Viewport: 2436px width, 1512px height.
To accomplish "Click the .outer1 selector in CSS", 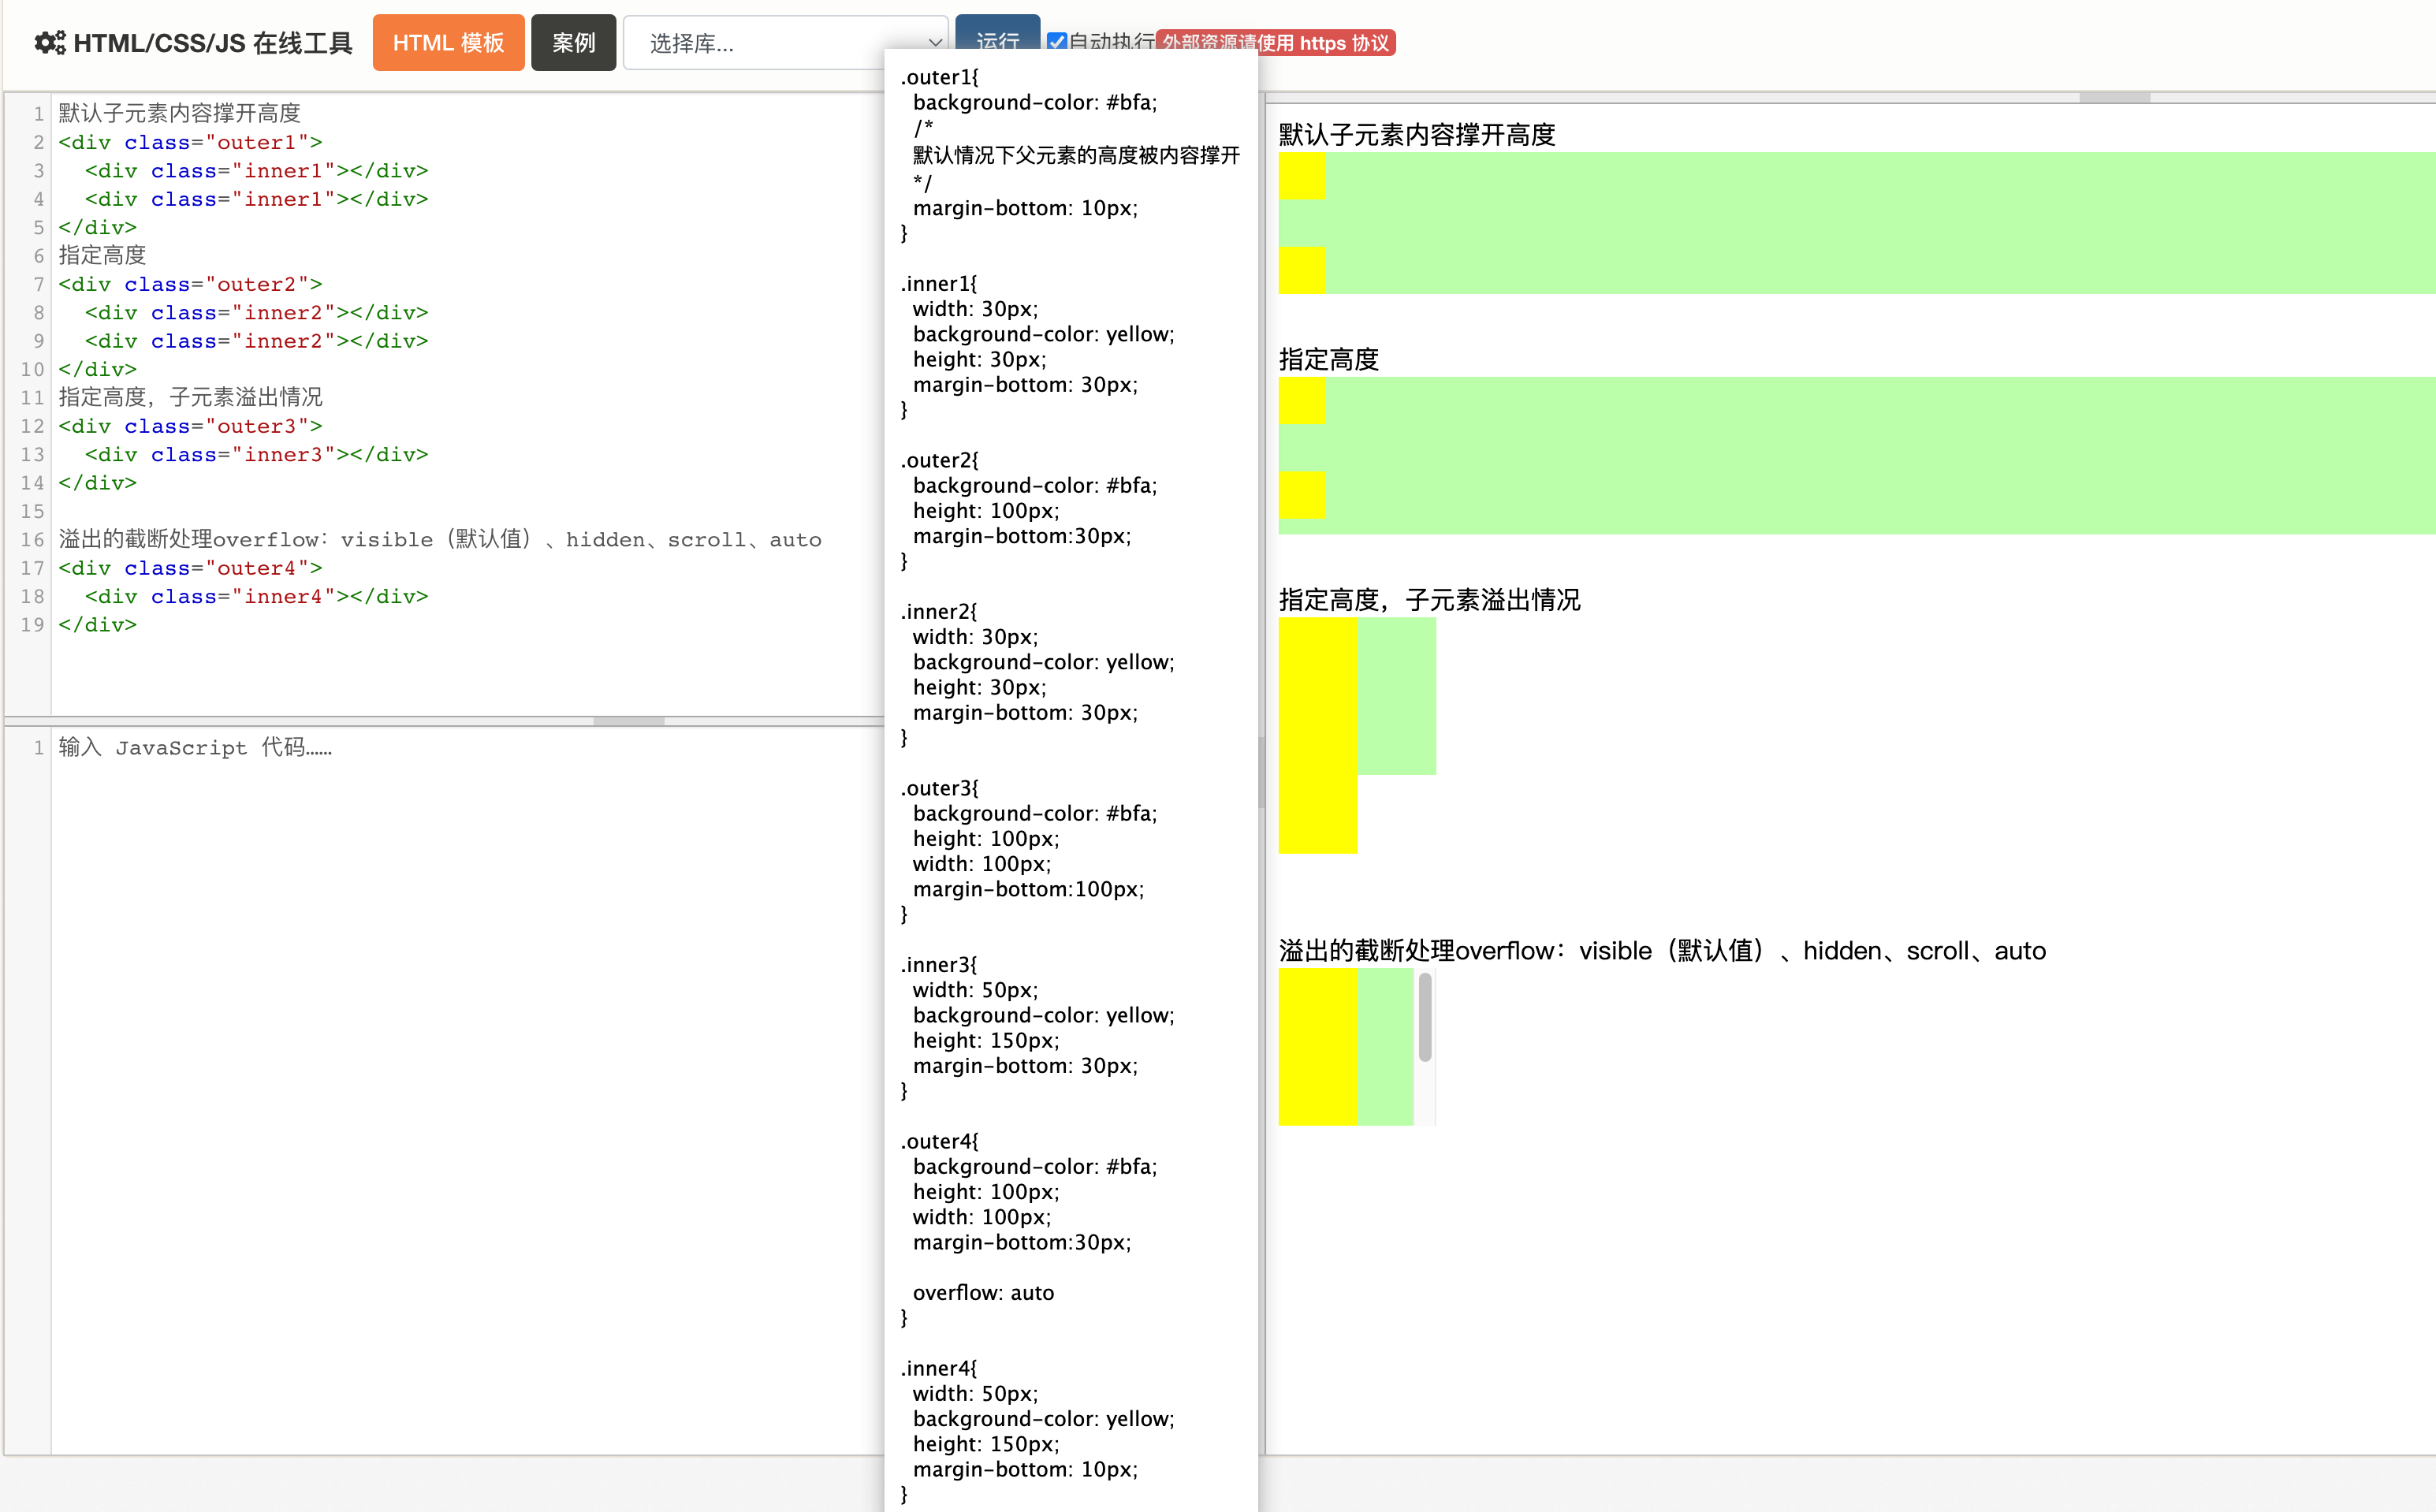I will click(939, 77).
